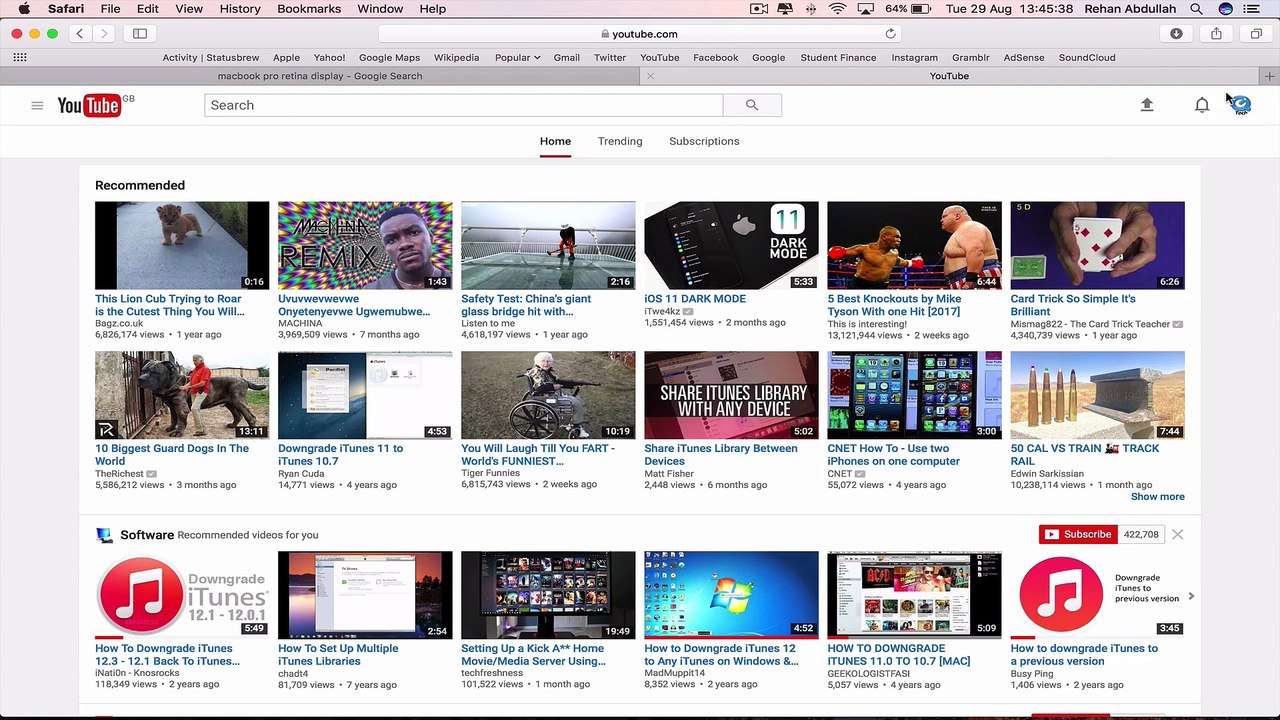Image resolution: width=1280 pixels, height=720 pixels.
Task: Open the notifications bell
Action: pos(1202,105)
